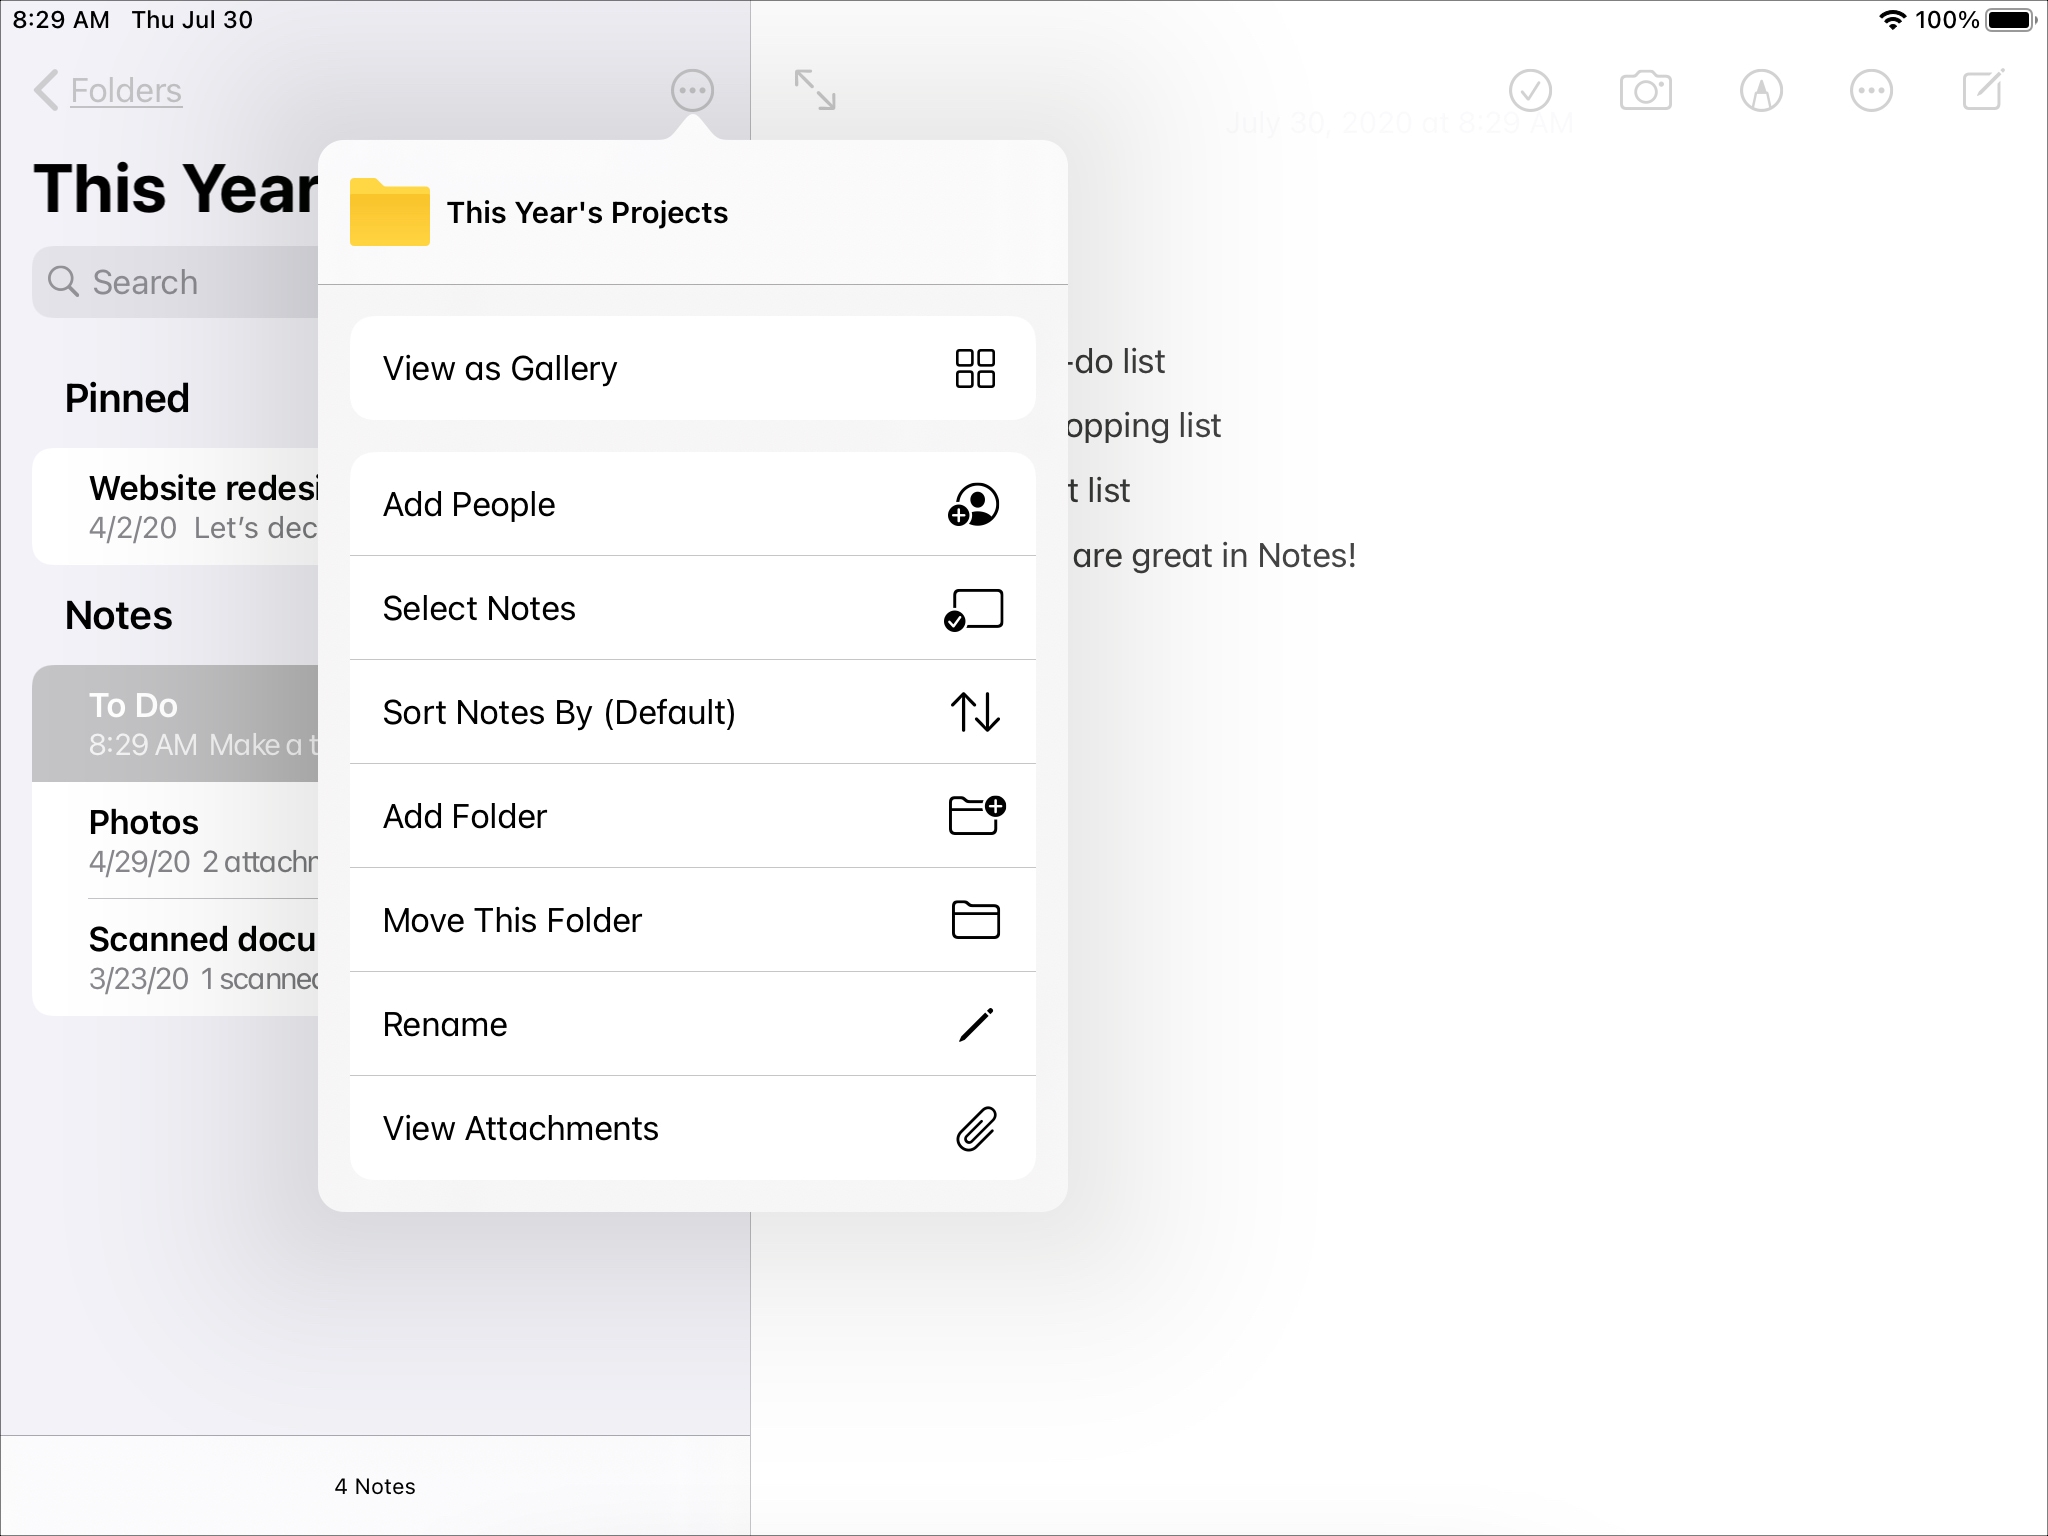
Task: Click the move folder icon
Action: [975, 920]
